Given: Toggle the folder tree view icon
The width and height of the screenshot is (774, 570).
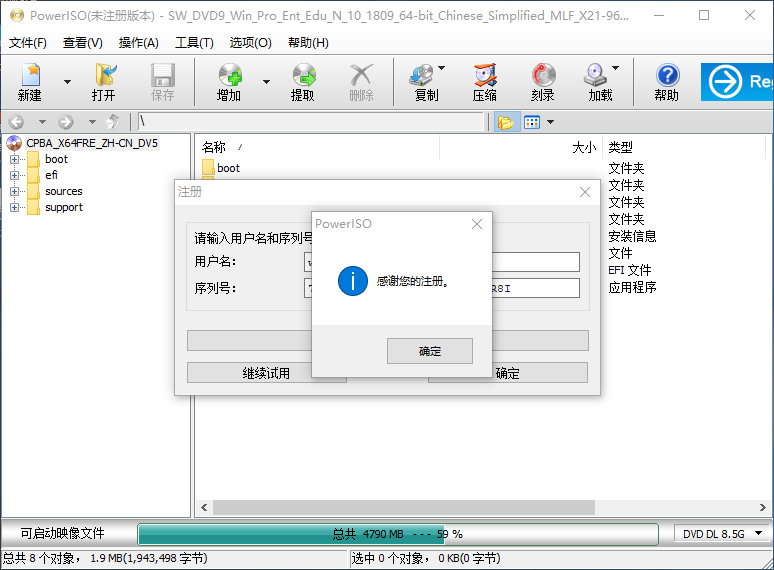Looking at the screenshot, I should (x=506, y=122).
